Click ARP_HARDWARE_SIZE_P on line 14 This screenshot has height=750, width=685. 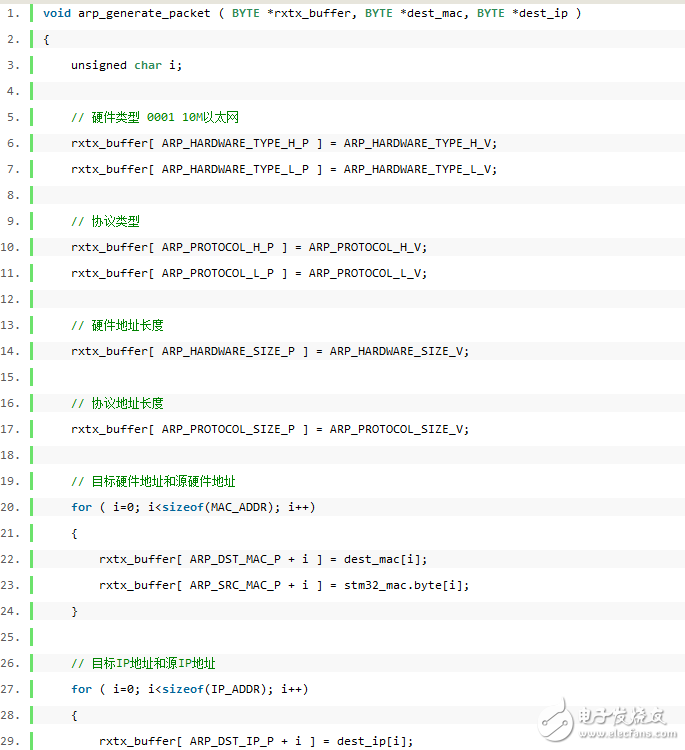click(228, 351)
